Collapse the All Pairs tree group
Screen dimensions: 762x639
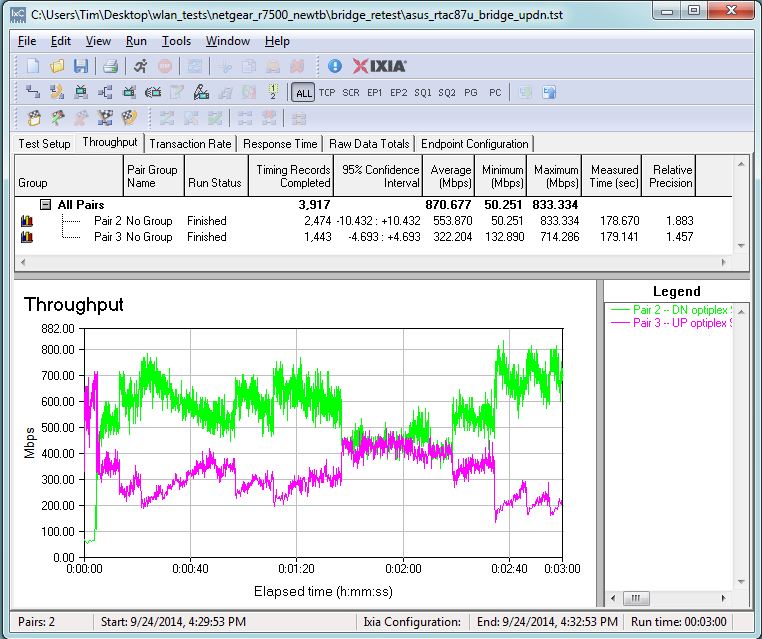pos(45,205)
